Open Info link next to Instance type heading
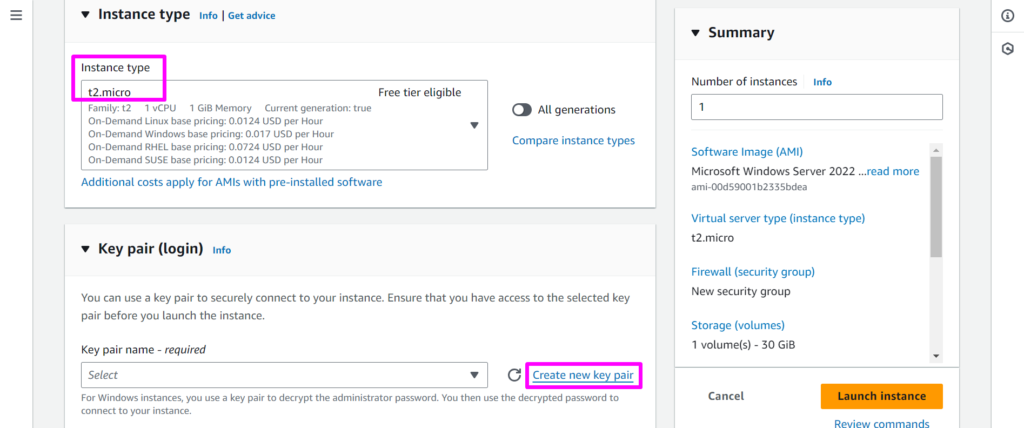The image size is (1024, 428). (x=208, y=16)
